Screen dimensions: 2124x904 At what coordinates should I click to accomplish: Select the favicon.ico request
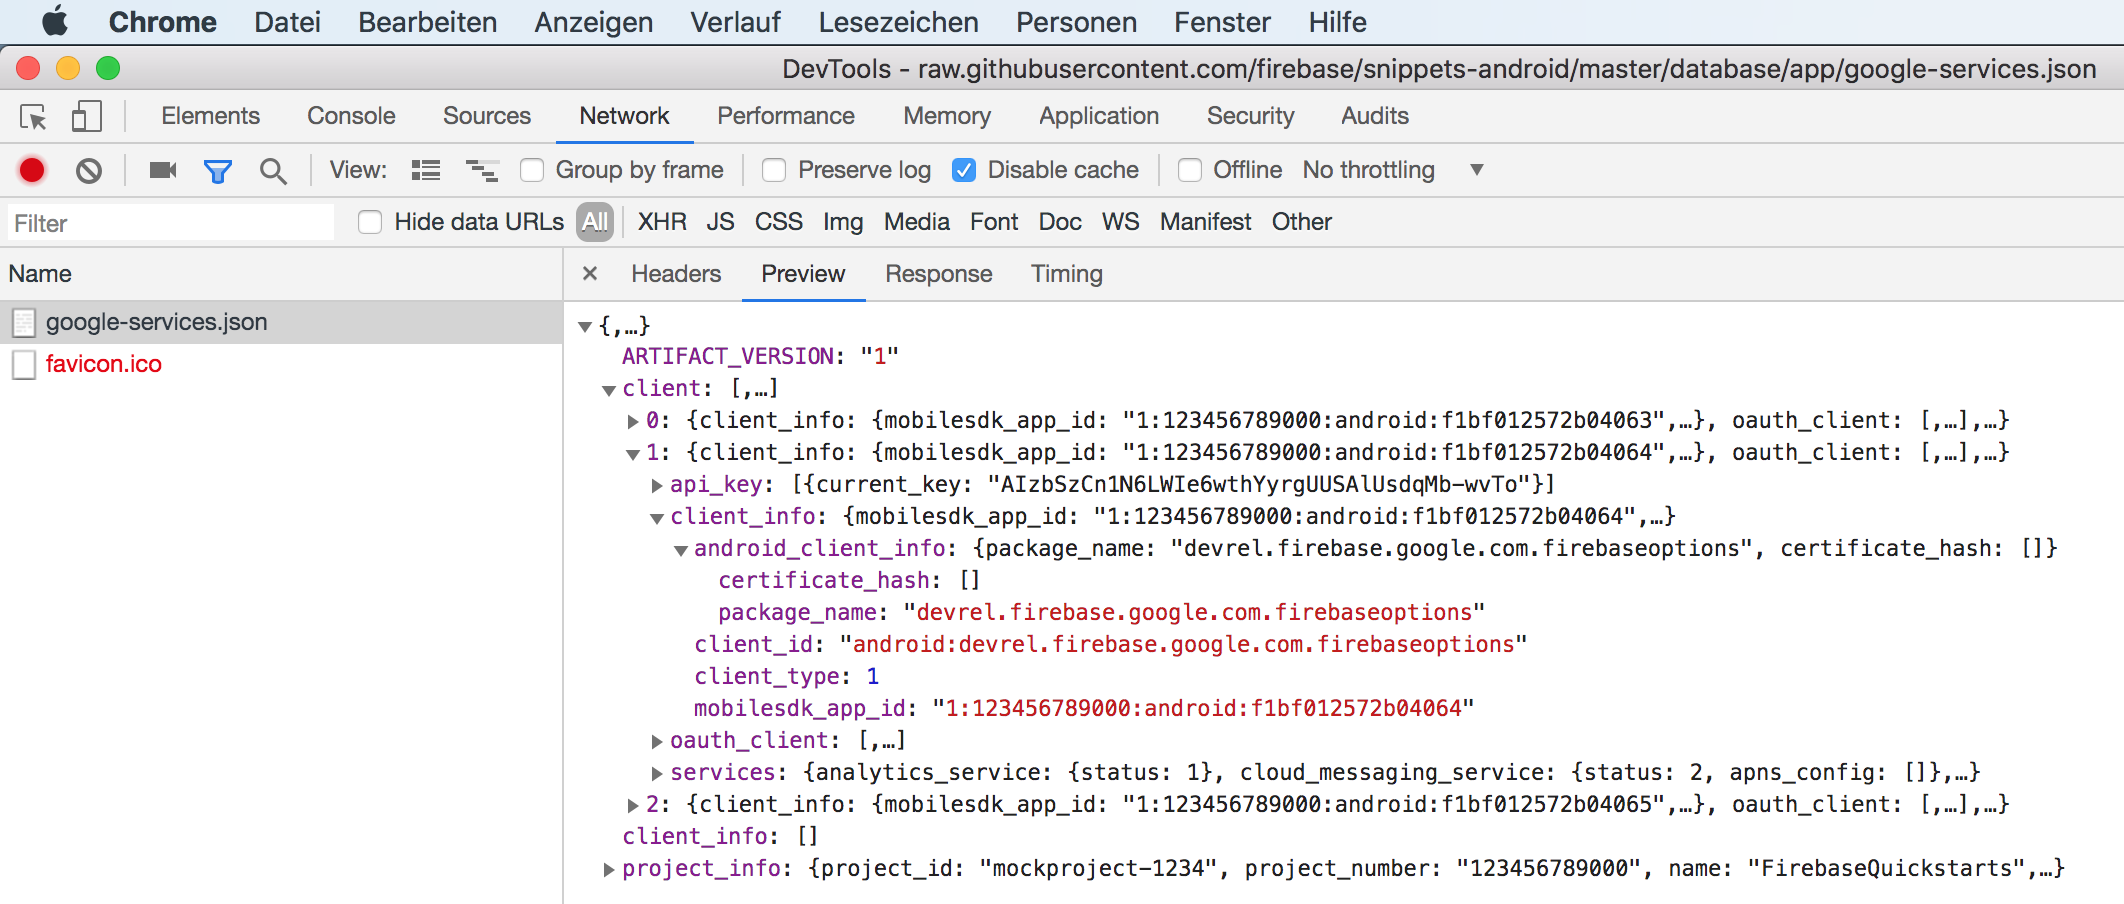coord(281,364)
